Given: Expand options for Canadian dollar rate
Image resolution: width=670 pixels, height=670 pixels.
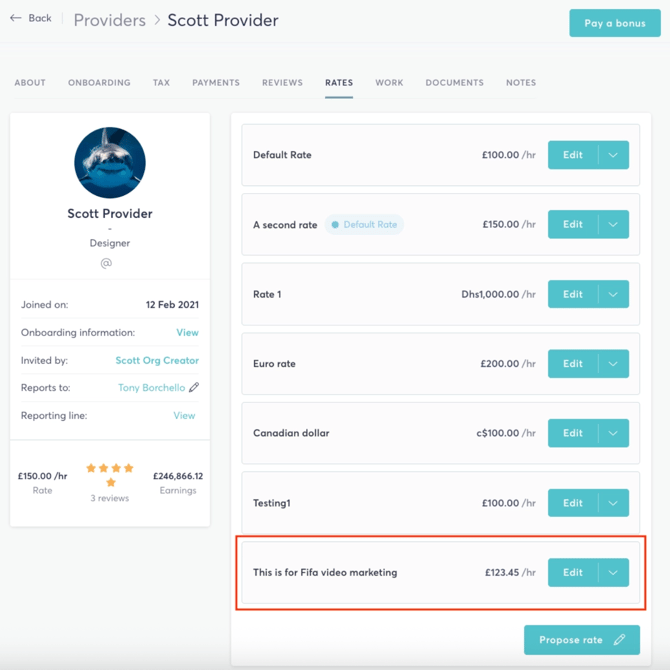Looking at the screenshot, I should click(613, 433).
